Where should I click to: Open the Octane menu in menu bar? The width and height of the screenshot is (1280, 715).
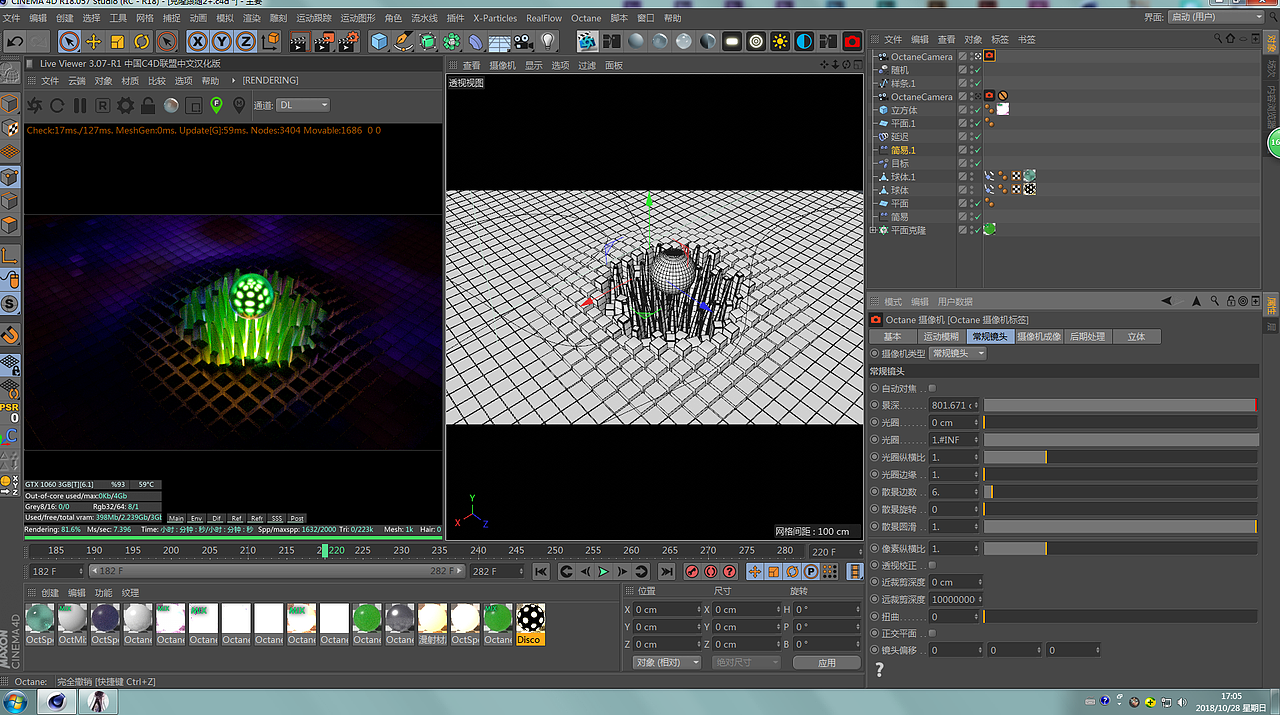(586, 18)
